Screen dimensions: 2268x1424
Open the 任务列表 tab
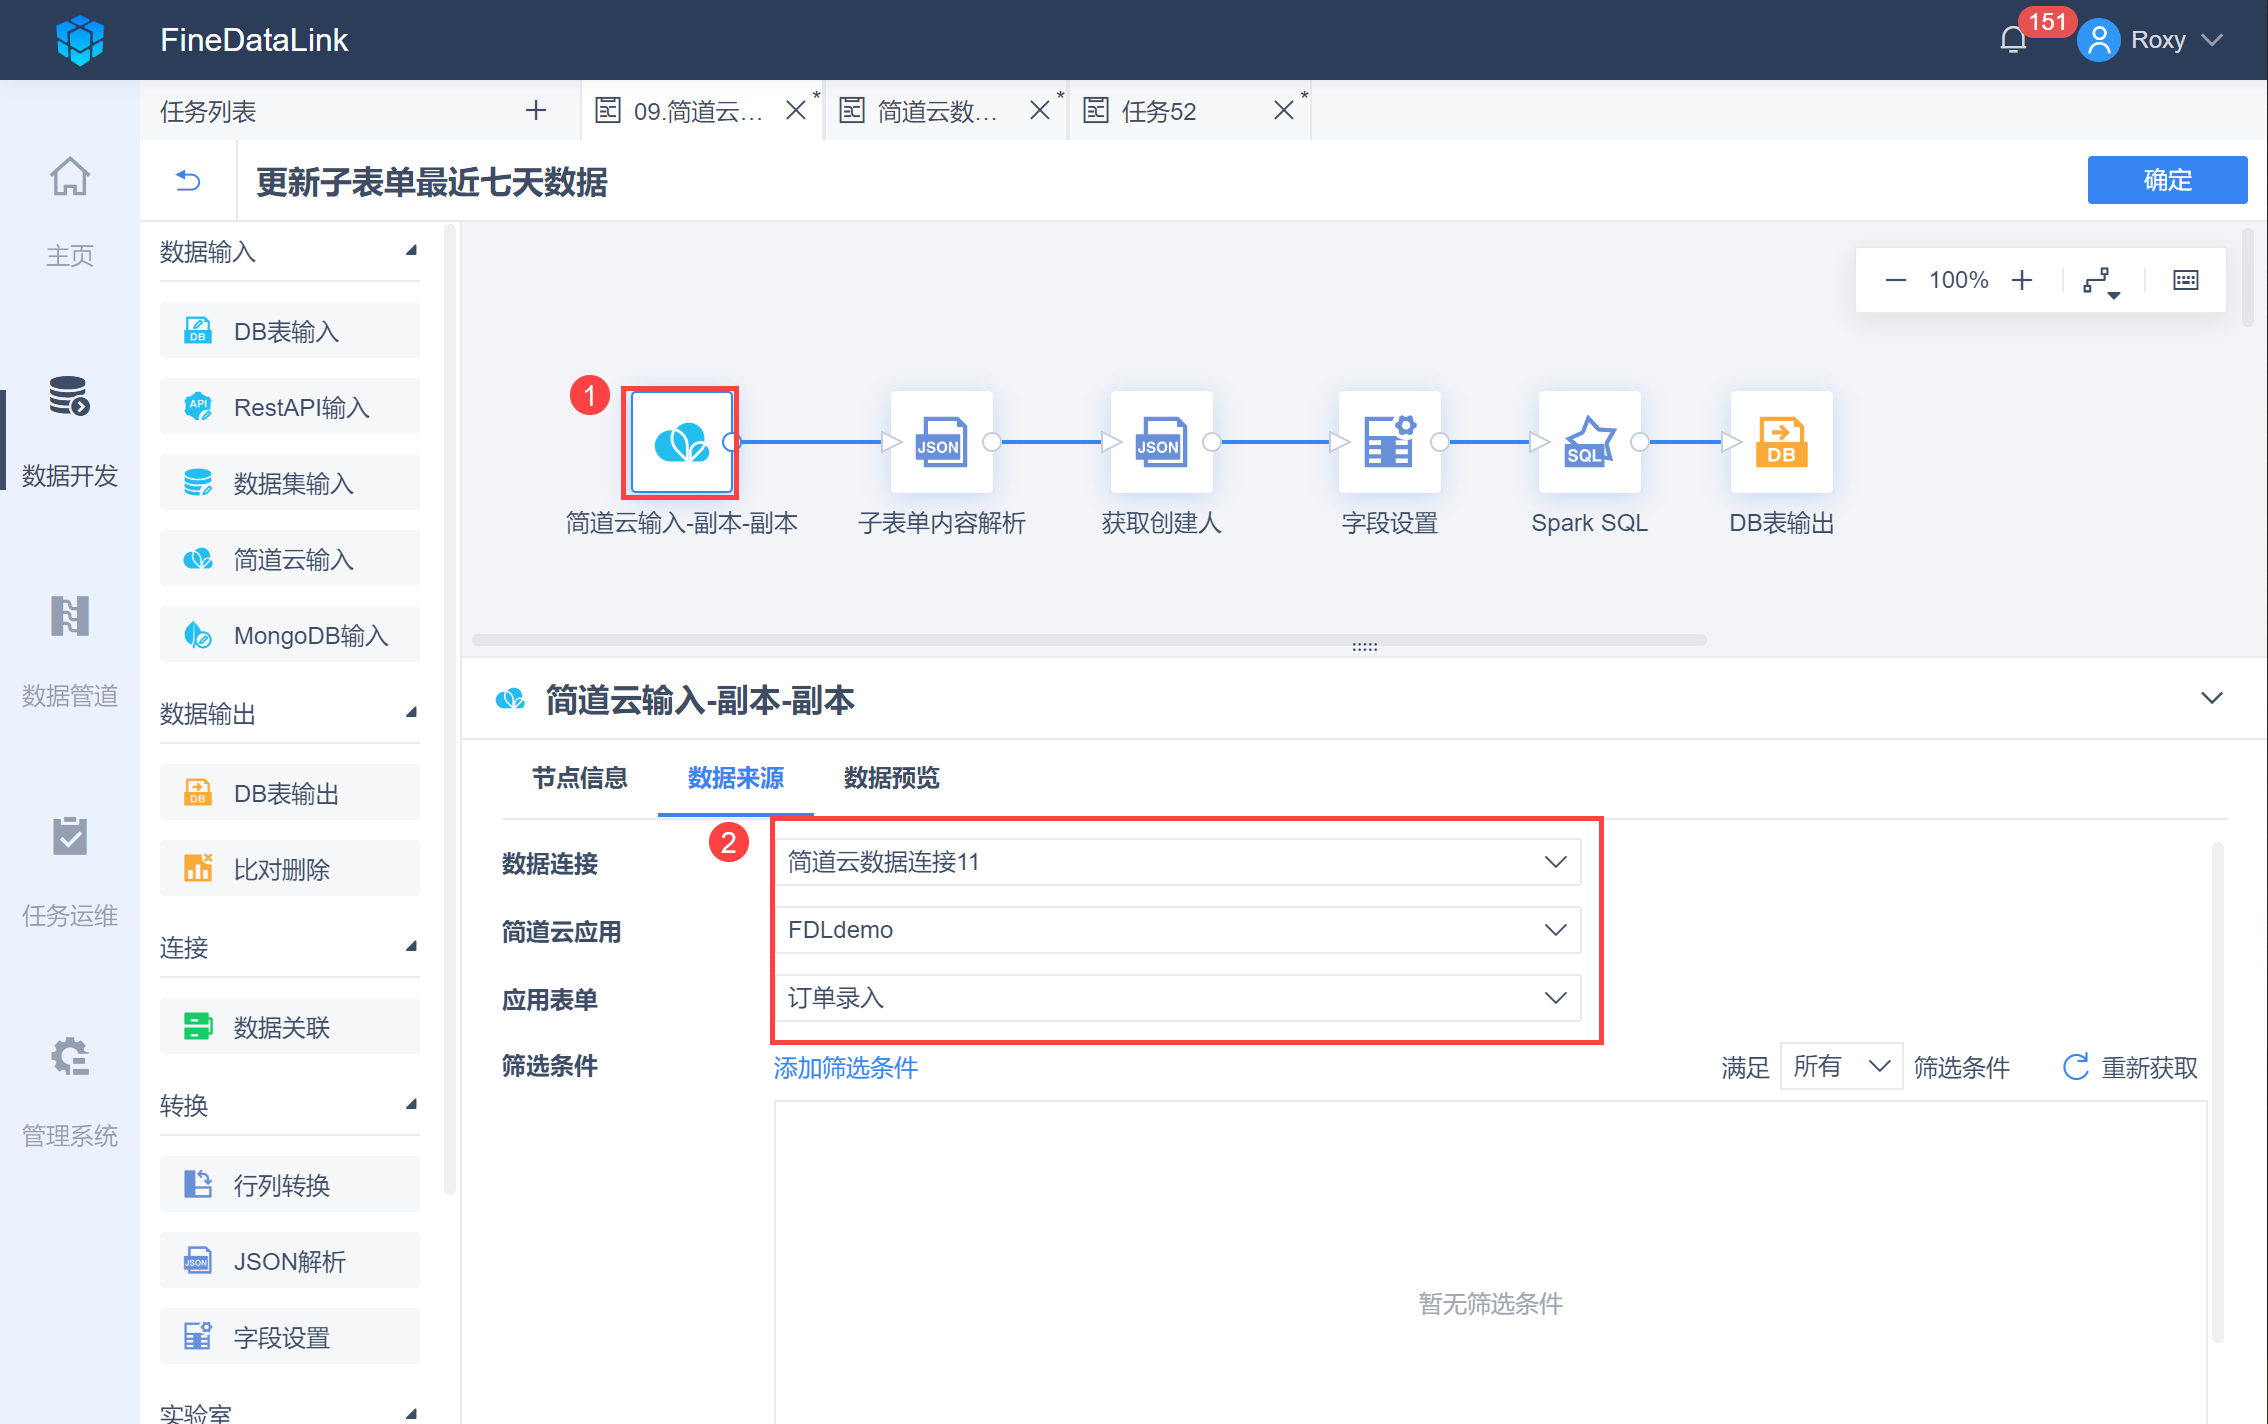click(x=208, y=111)
